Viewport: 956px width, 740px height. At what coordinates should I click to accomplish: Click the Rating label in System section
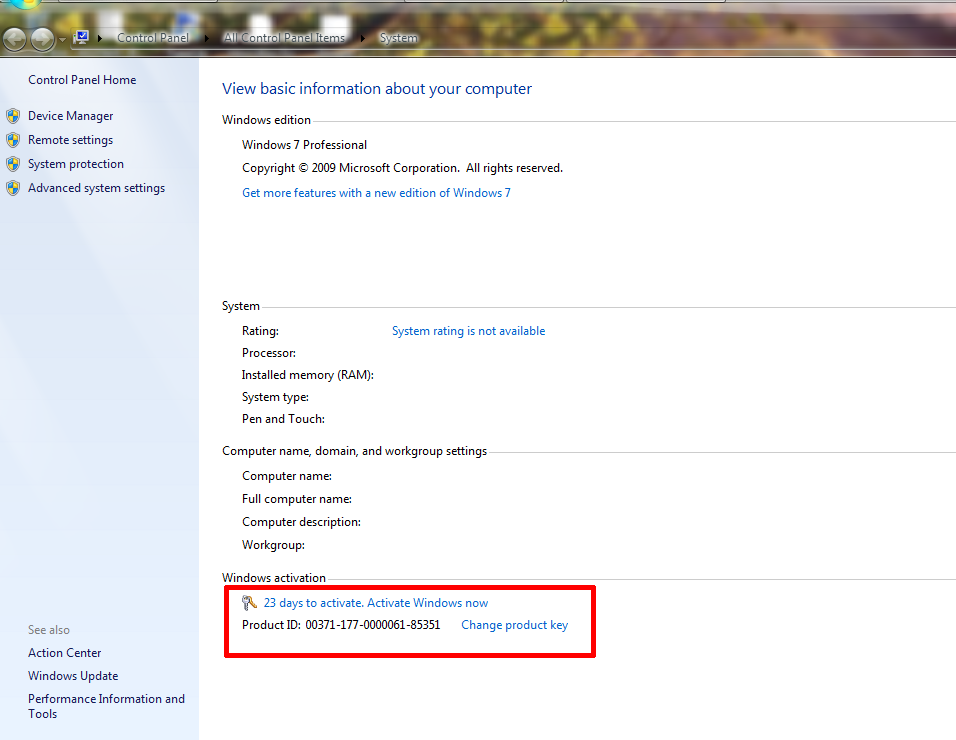coord(260,331)
